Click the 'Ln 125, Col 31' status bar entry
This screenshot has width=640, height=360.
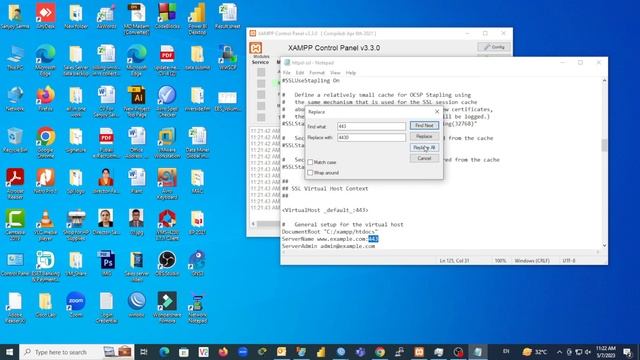pyautogui.click(x=454, y=260)
